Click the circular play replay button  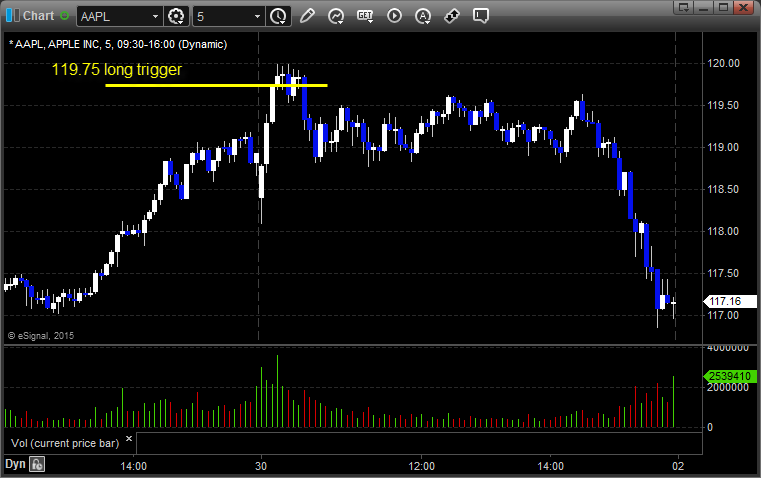[394, 16]
